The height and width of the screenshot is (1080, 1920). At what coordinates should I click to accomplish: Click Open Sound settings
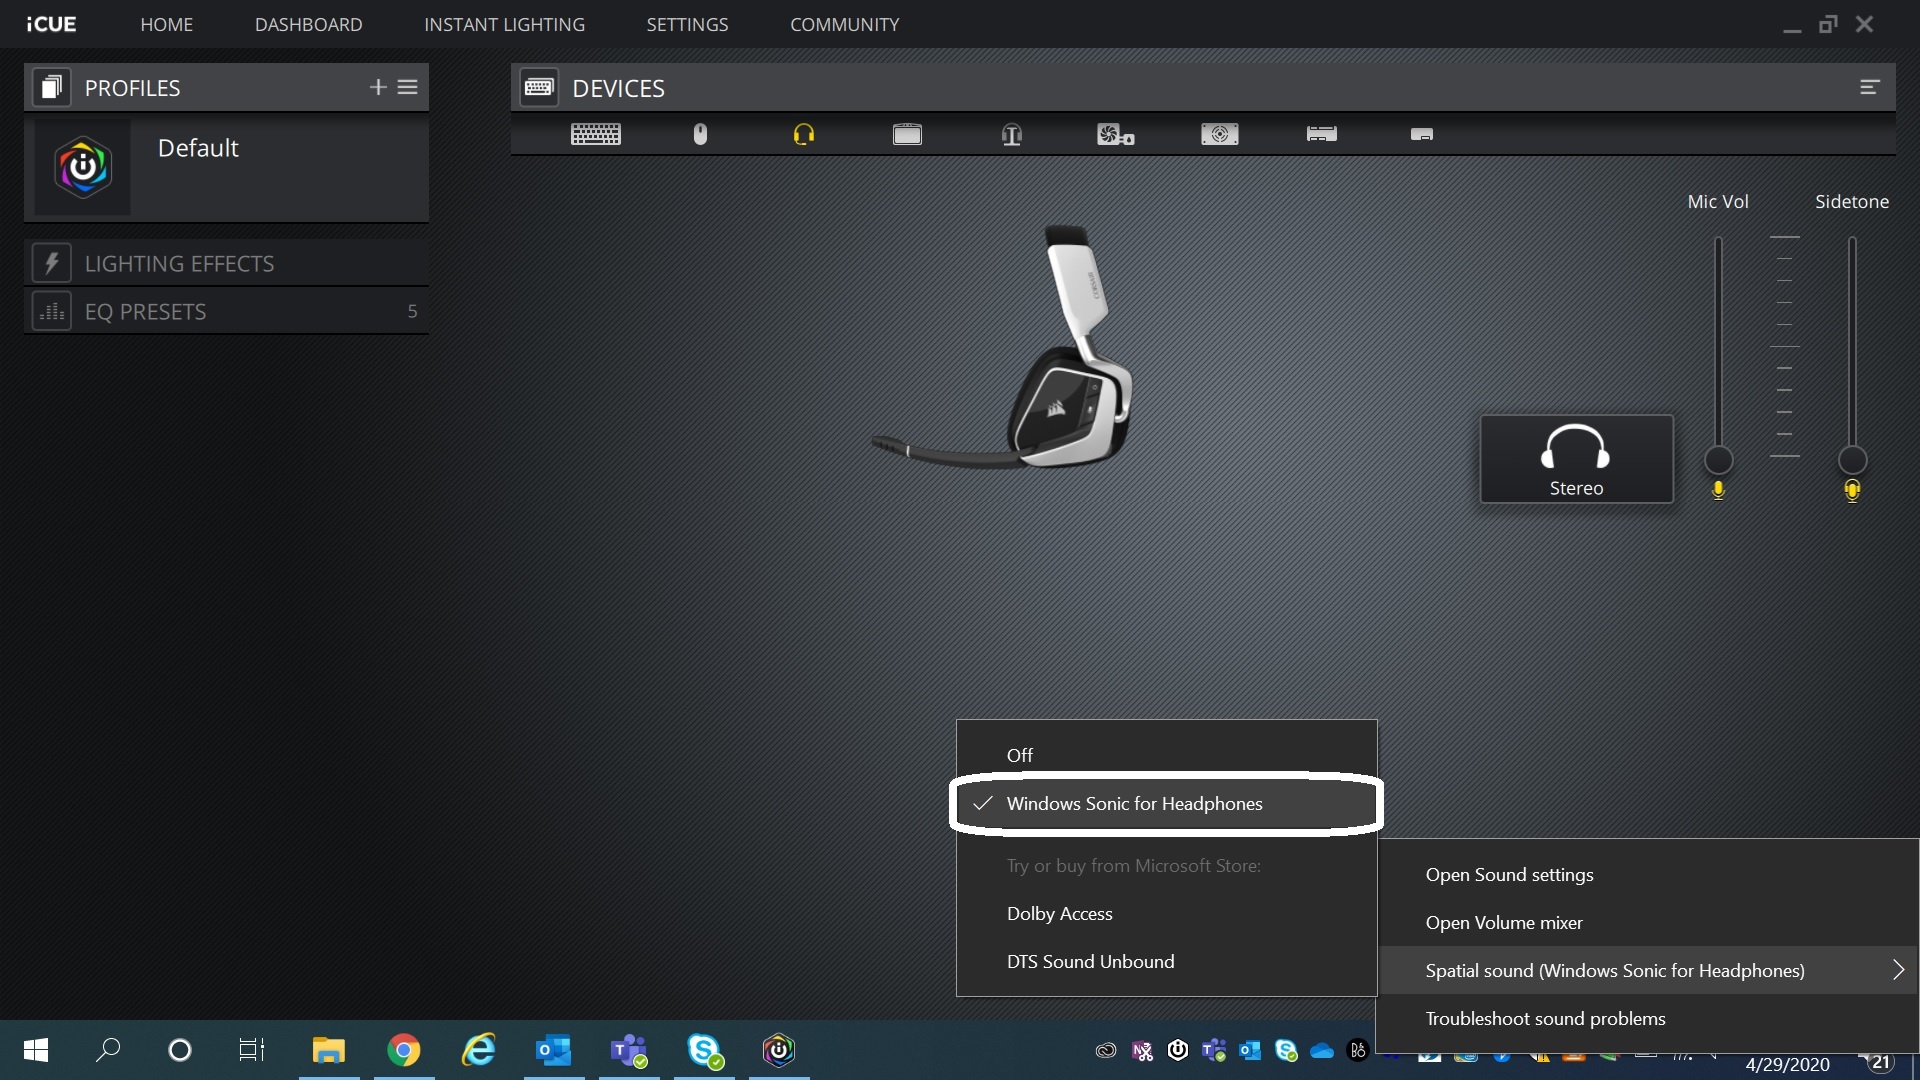(x=1648, y=874)
